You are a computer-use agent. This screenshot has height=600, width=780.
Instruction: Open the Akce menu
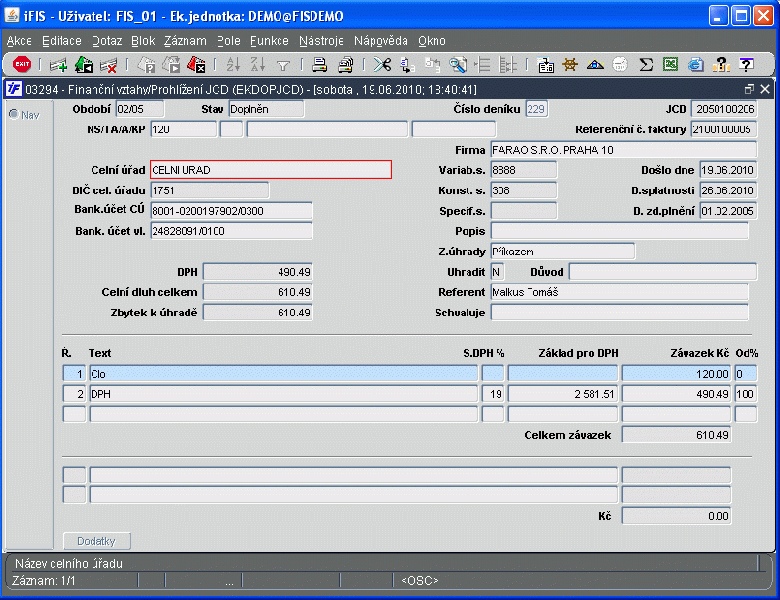(19, 41)
